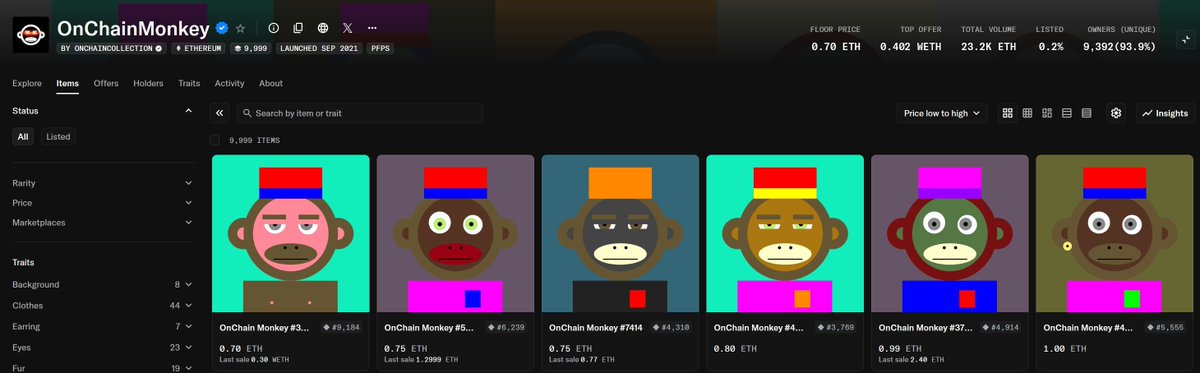Click the rarity rank #4,914 badge
Viewport: 1200px width, 373px height.
[x=999, y=327]
